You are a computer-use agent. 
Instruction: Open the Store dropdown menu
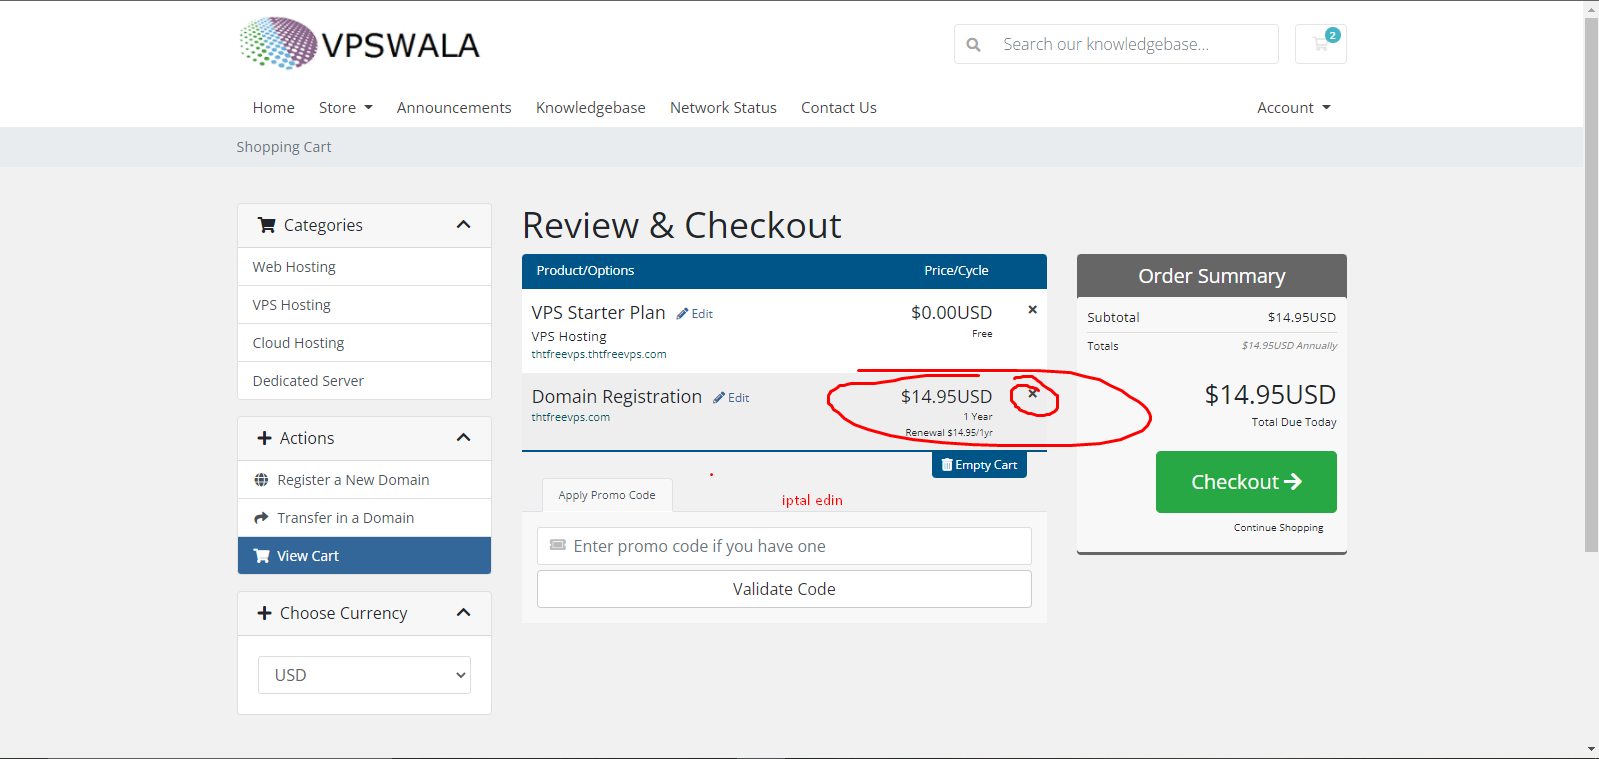pyautogui.click(x=345, y=108)
